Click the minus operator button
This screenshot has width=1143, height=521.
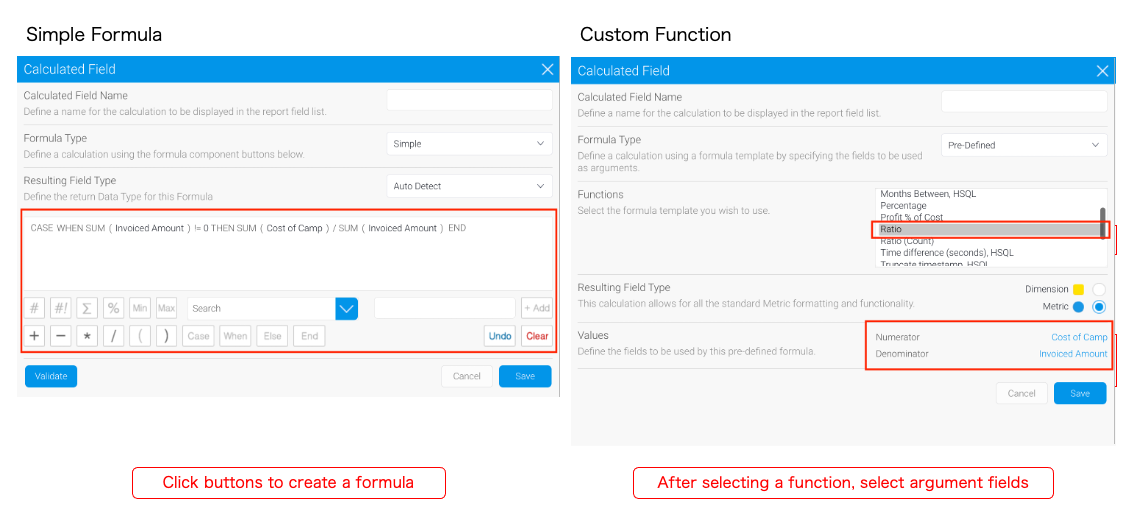point(61,336)
